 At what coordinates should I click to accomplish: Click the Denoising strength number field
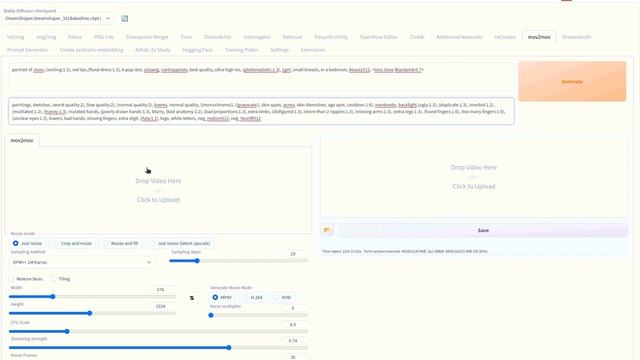(295, 340)
